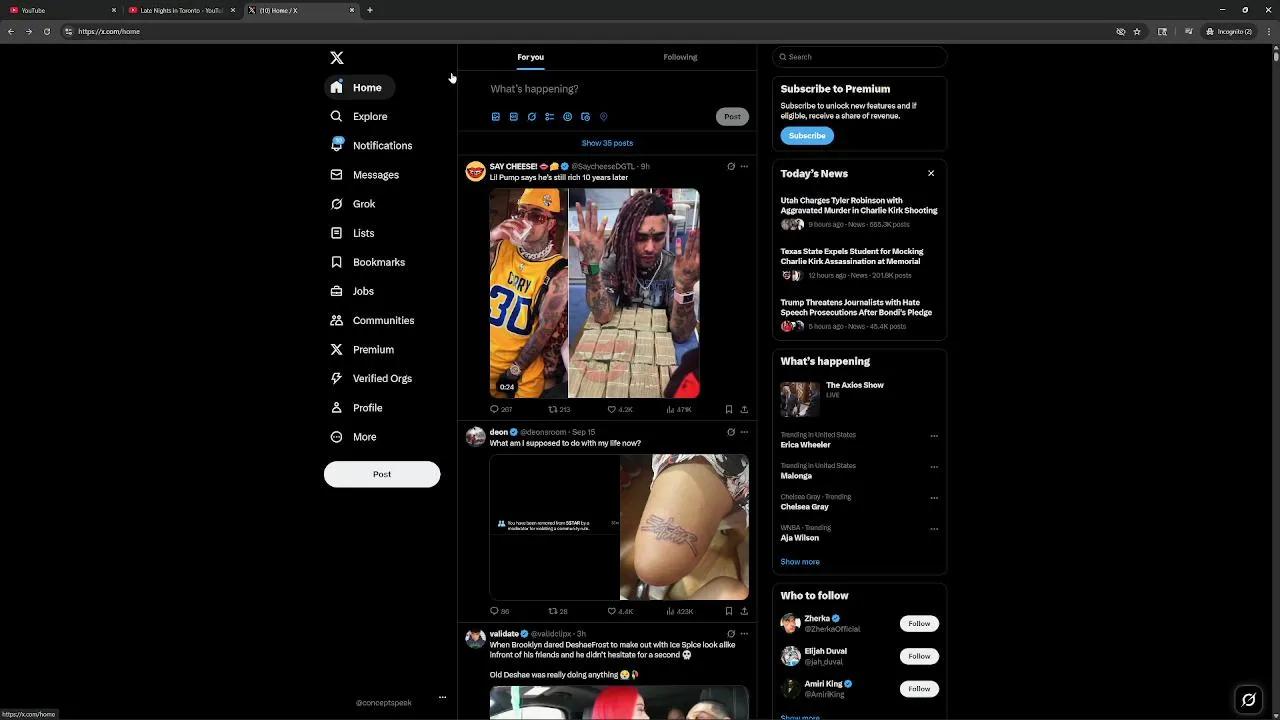Switch to the For you tab

click(x=530, y=57)
